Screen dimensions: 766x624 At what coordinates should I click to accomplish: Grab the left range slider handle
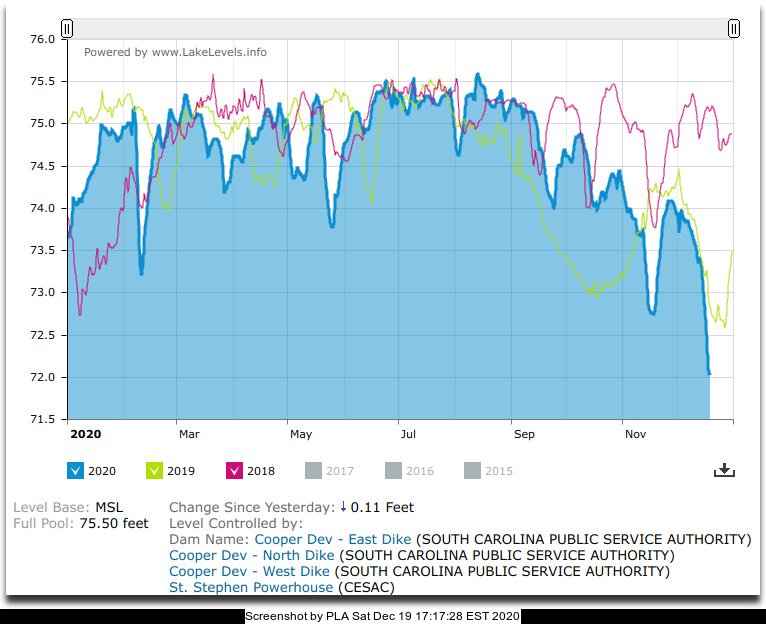(67, 28)
